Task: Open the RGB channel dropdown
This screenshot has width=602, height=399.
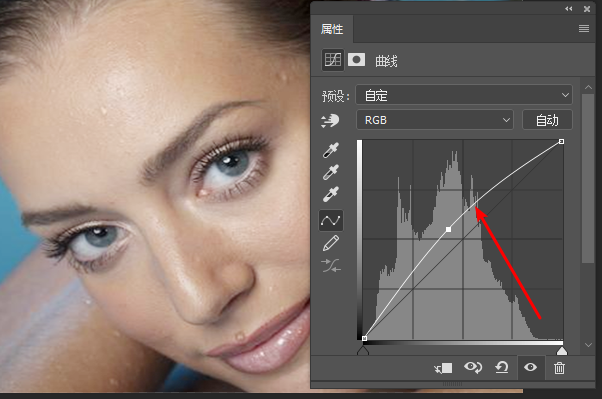Action: tap(435, 120)
